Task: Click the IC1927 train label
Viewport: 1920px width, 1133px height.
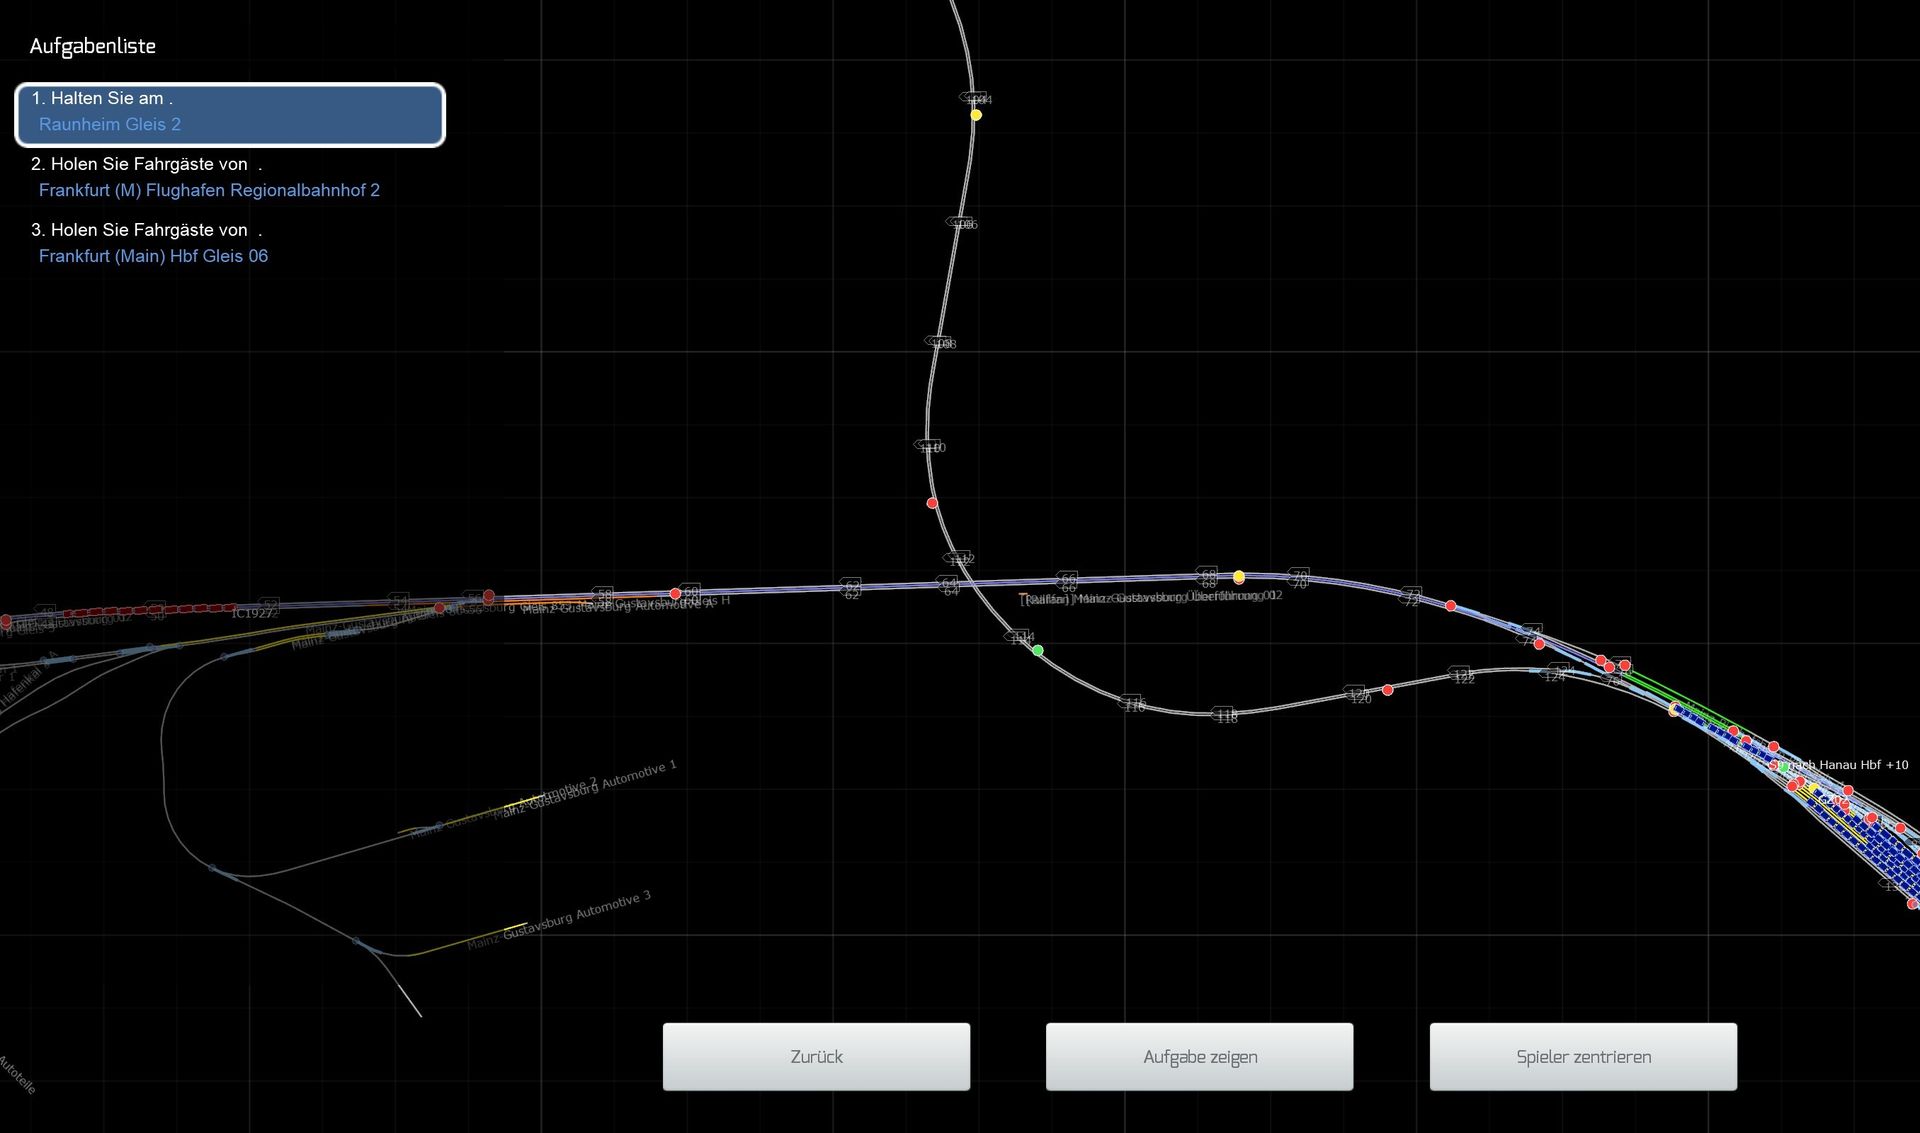Action: (253, 613)
